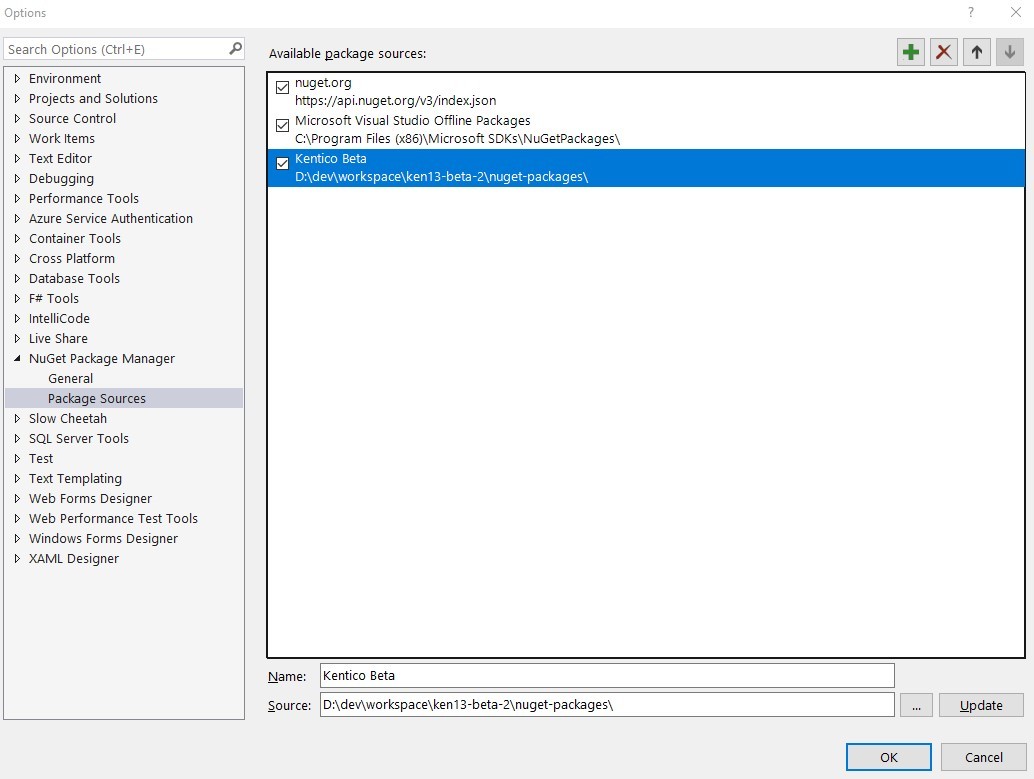Open help with the question mark icon
Image resolution: width=1034 pixels, height=779 pixels.
971,13
